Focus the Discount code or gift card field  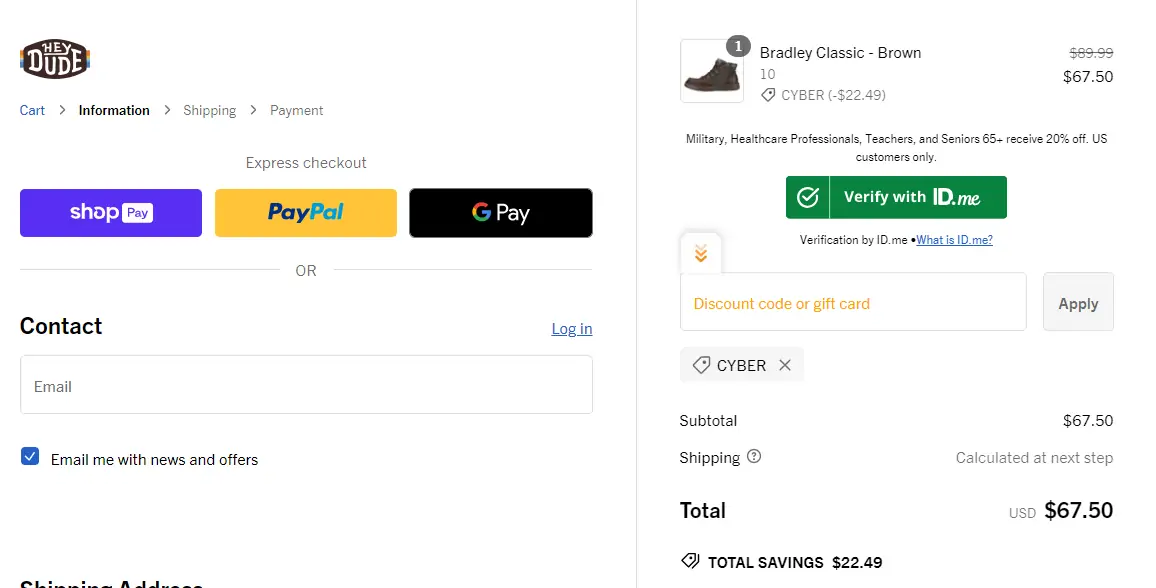pyautogui.click(x=853, y=302)
